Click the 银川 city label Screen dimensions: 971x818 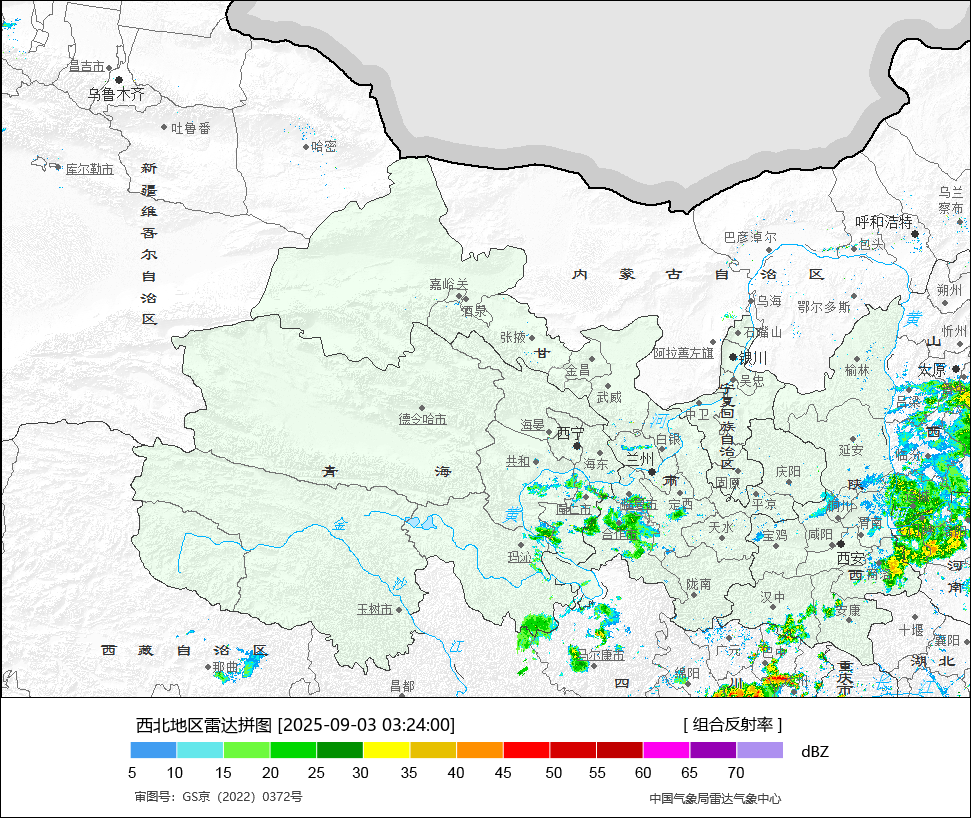tap(754, 358)
